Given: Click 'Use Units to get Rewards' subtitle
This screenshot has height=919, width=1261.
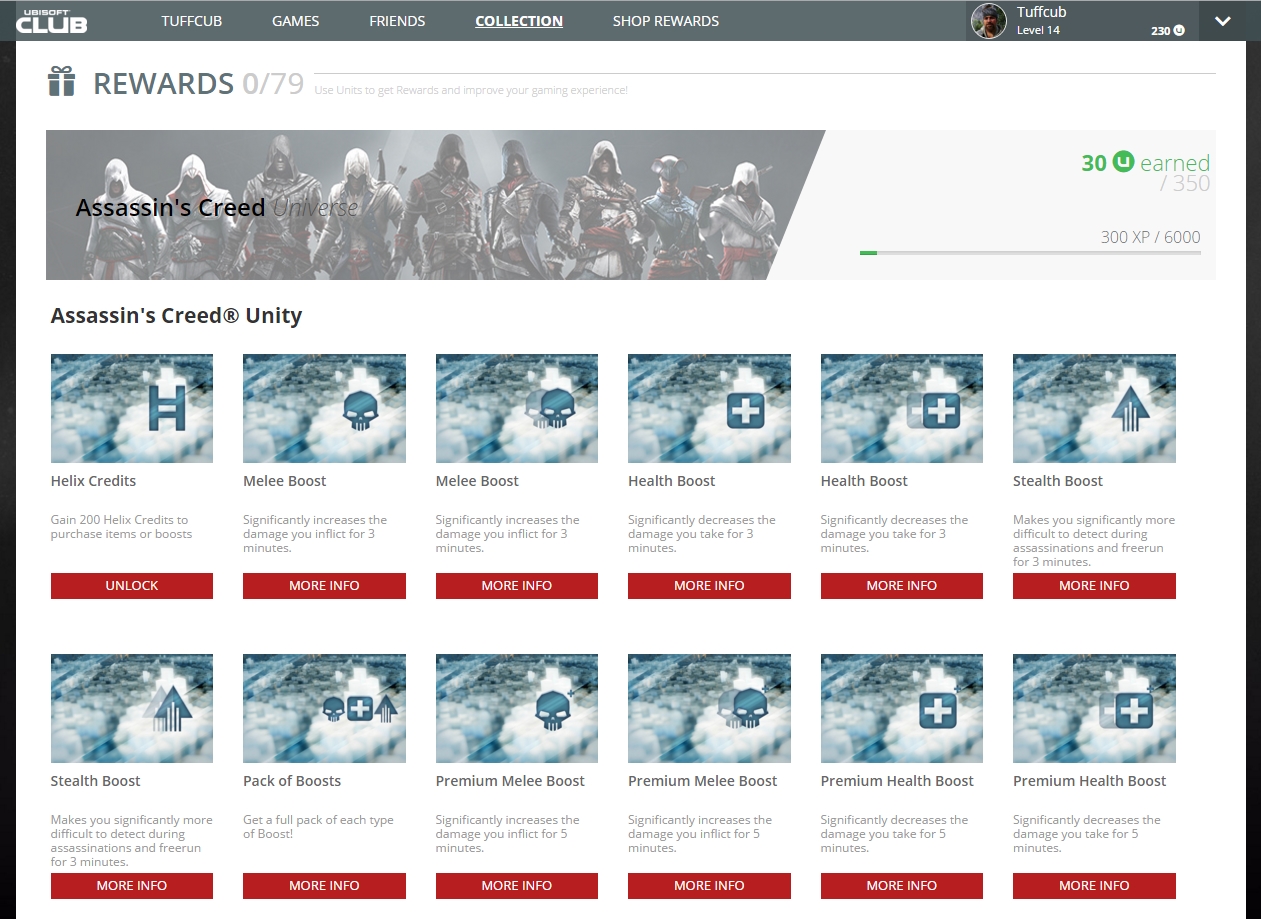Looking at the screenshot, I should click(471, 90).
